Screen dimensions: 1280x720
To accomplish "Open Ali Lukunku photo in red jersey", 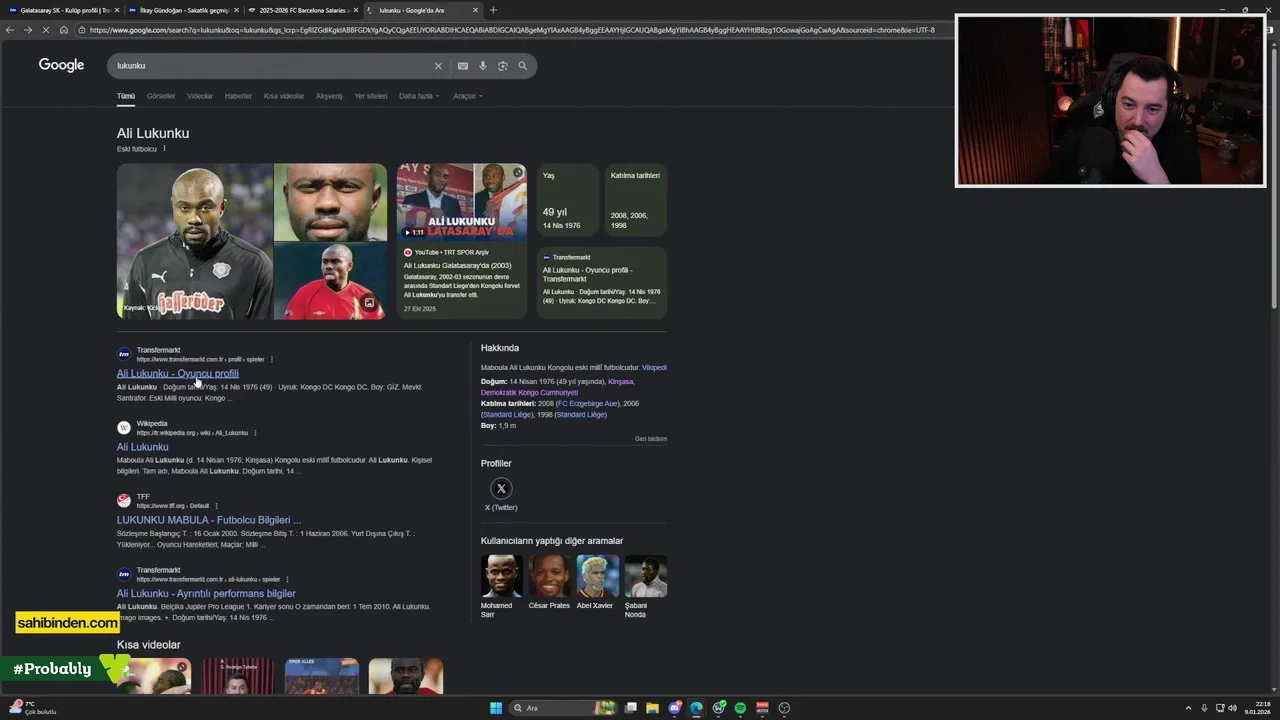I will click(x=330, y=281).
